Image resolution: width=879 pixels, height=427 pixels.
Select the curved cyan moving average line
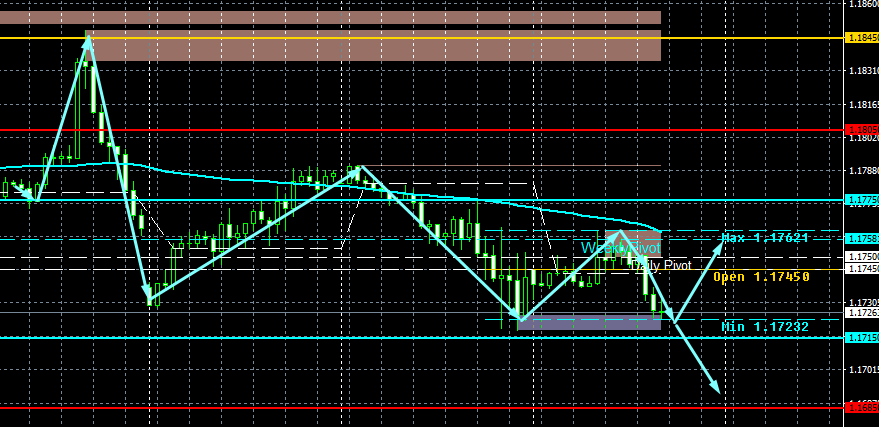pyautogui.click(x=331, y=185)
